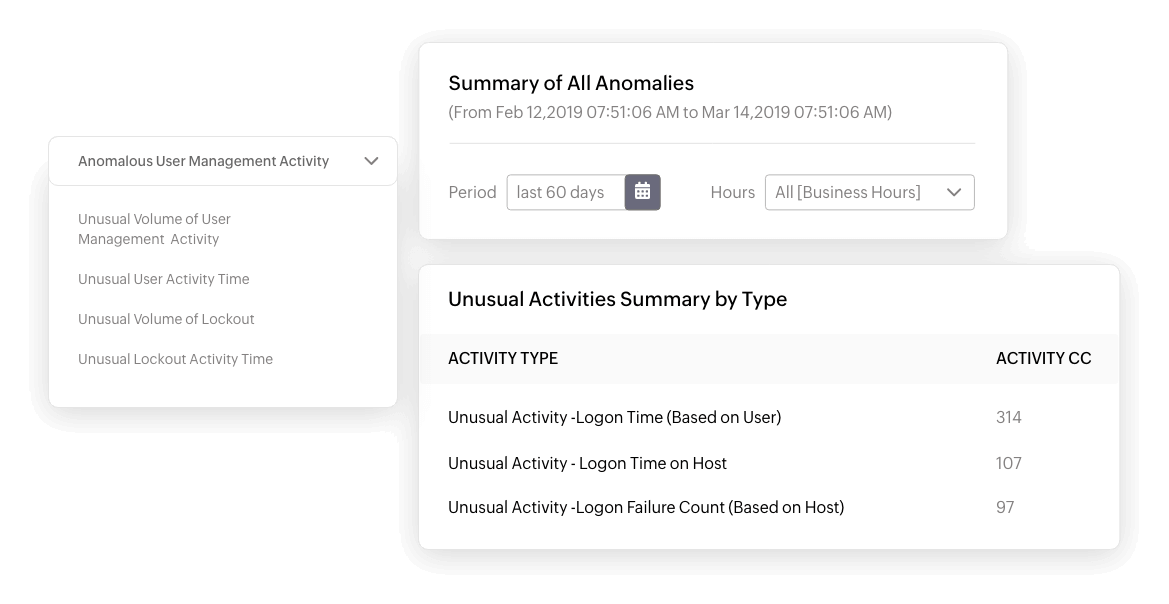Viewport: 1169px width, 604px height.
Task: Open the row Unusual Activity - Logon Time (Based on User)
Action: (x=615, y=417)
